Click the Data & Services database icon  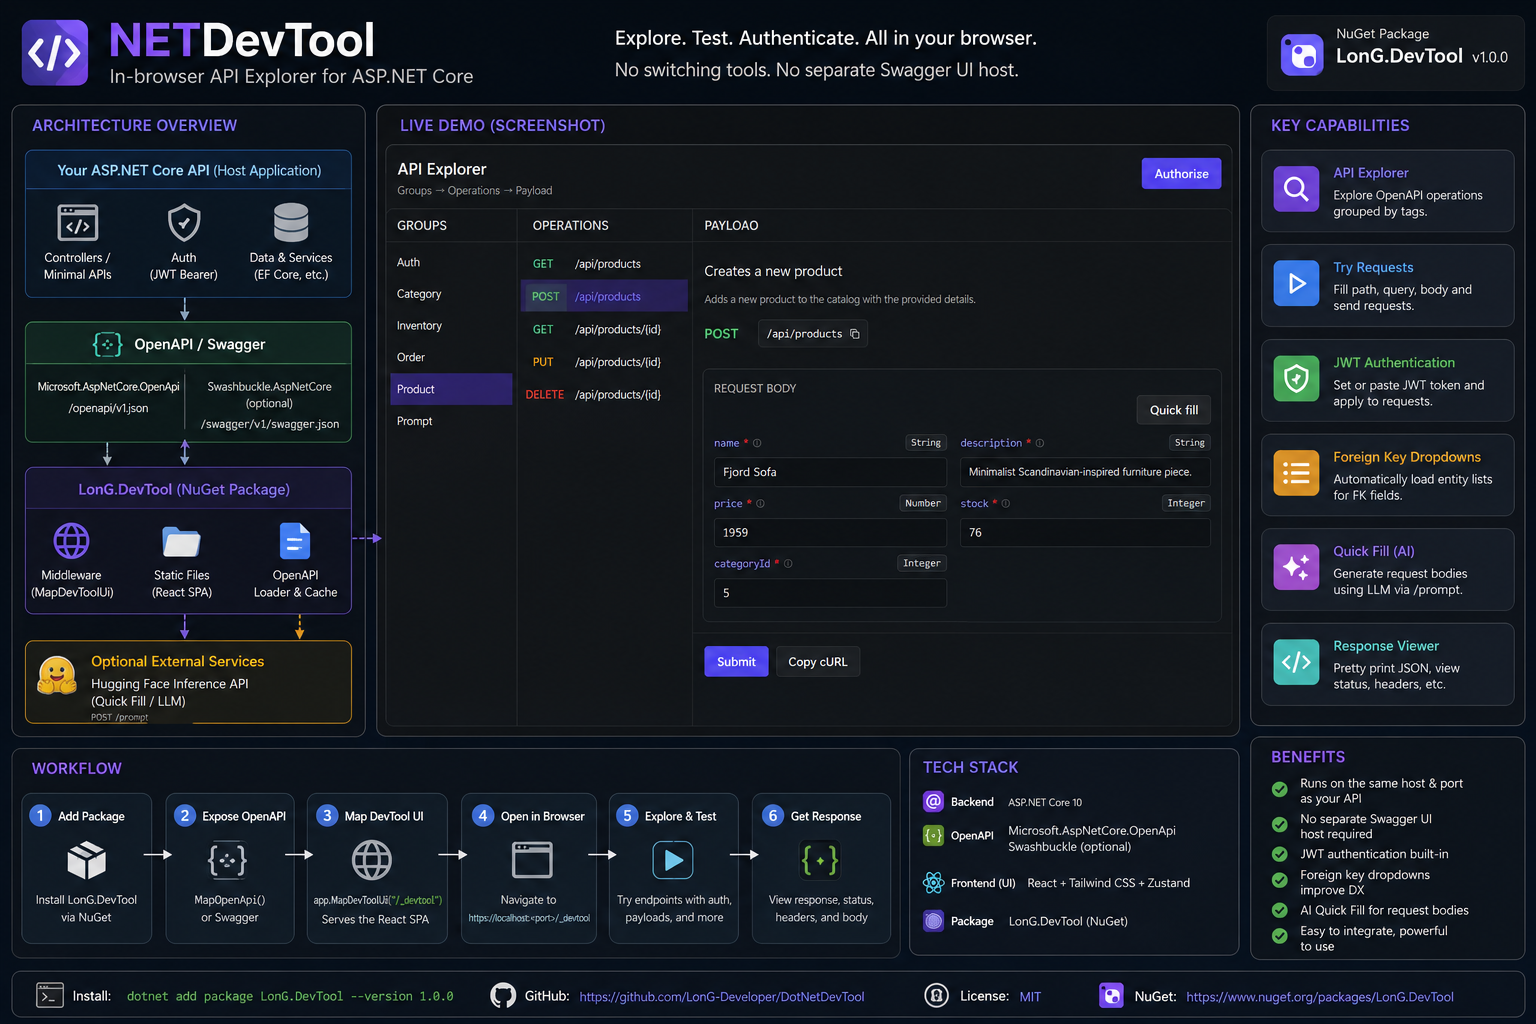pyautogui.click(x=291, y=222)
